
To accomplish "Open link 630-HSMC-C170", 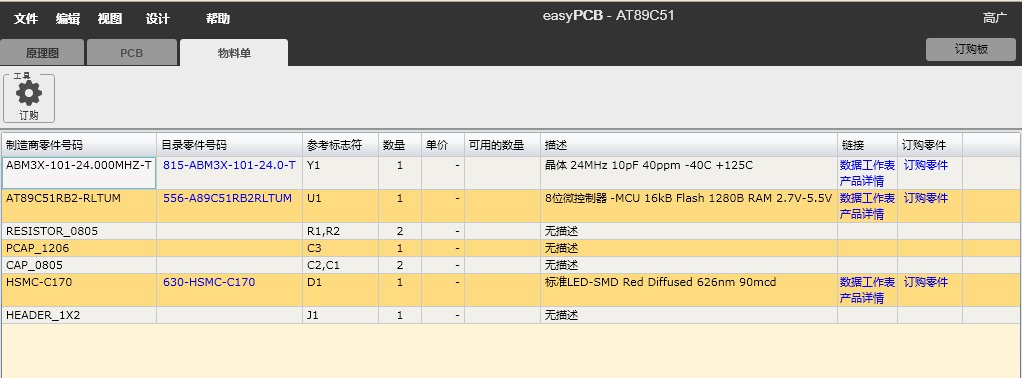I will click(x=209, y=282).
